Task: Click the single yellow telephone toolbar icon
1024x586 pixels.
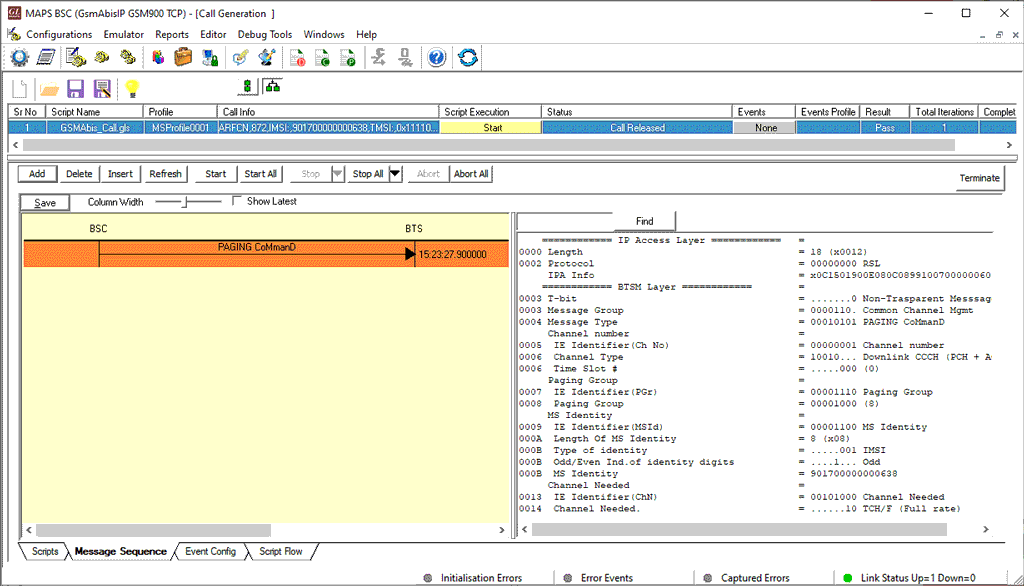Action: click(x=102, y=57)
